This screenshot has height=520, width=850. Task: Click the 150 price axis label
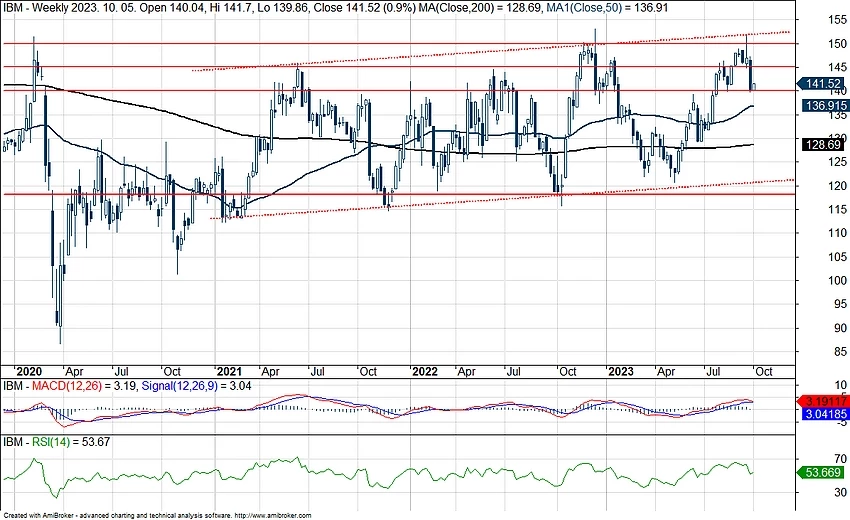pyautogui.click(x=837, y=44)
